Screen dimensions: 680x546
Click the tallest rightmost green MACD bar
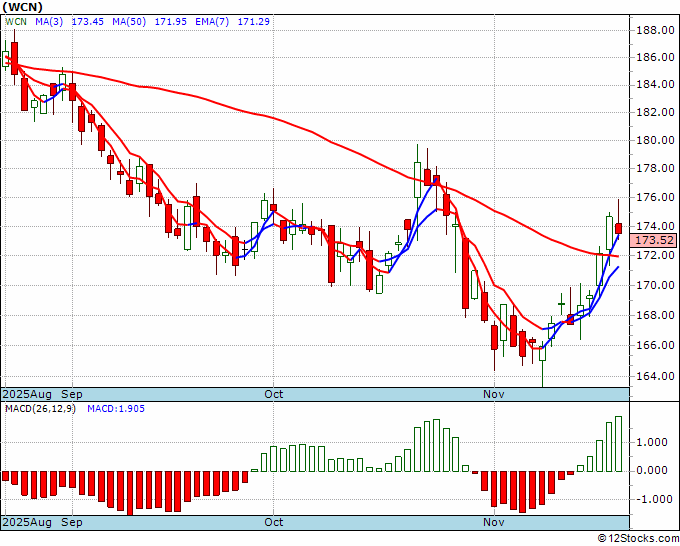[618, 444]
